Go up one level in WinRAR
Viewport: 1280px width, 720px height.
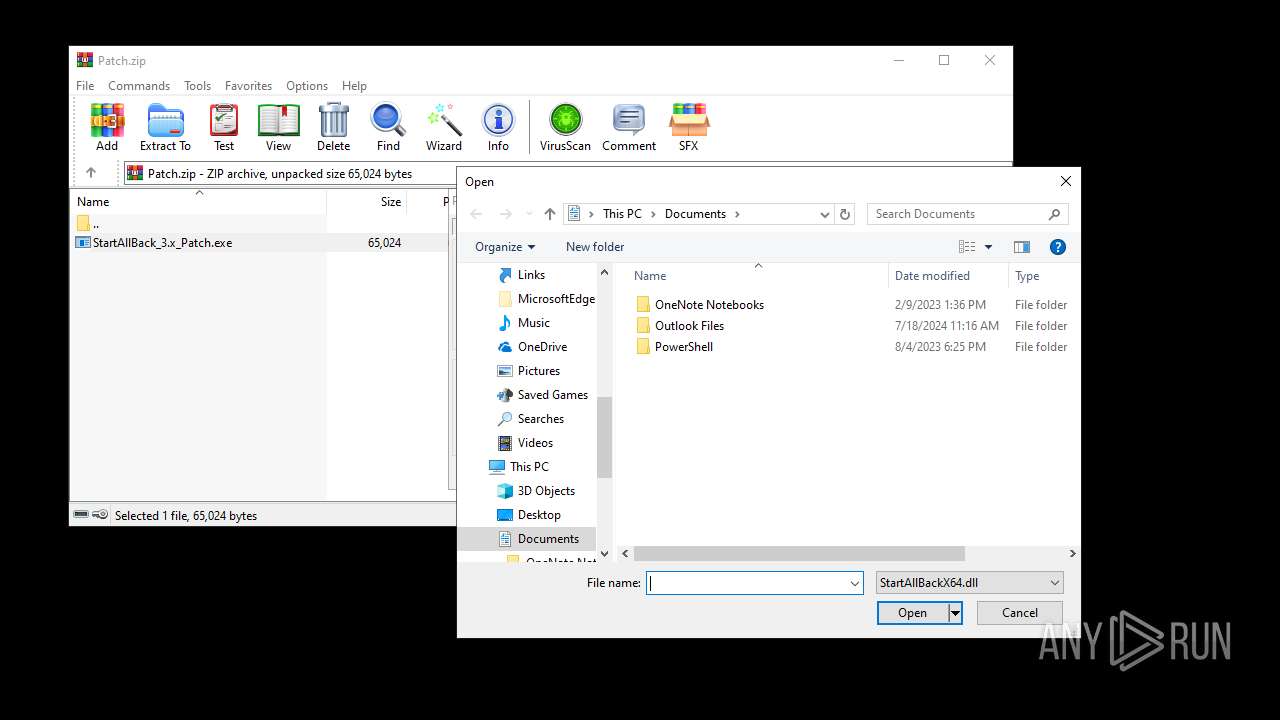point(90,173)
